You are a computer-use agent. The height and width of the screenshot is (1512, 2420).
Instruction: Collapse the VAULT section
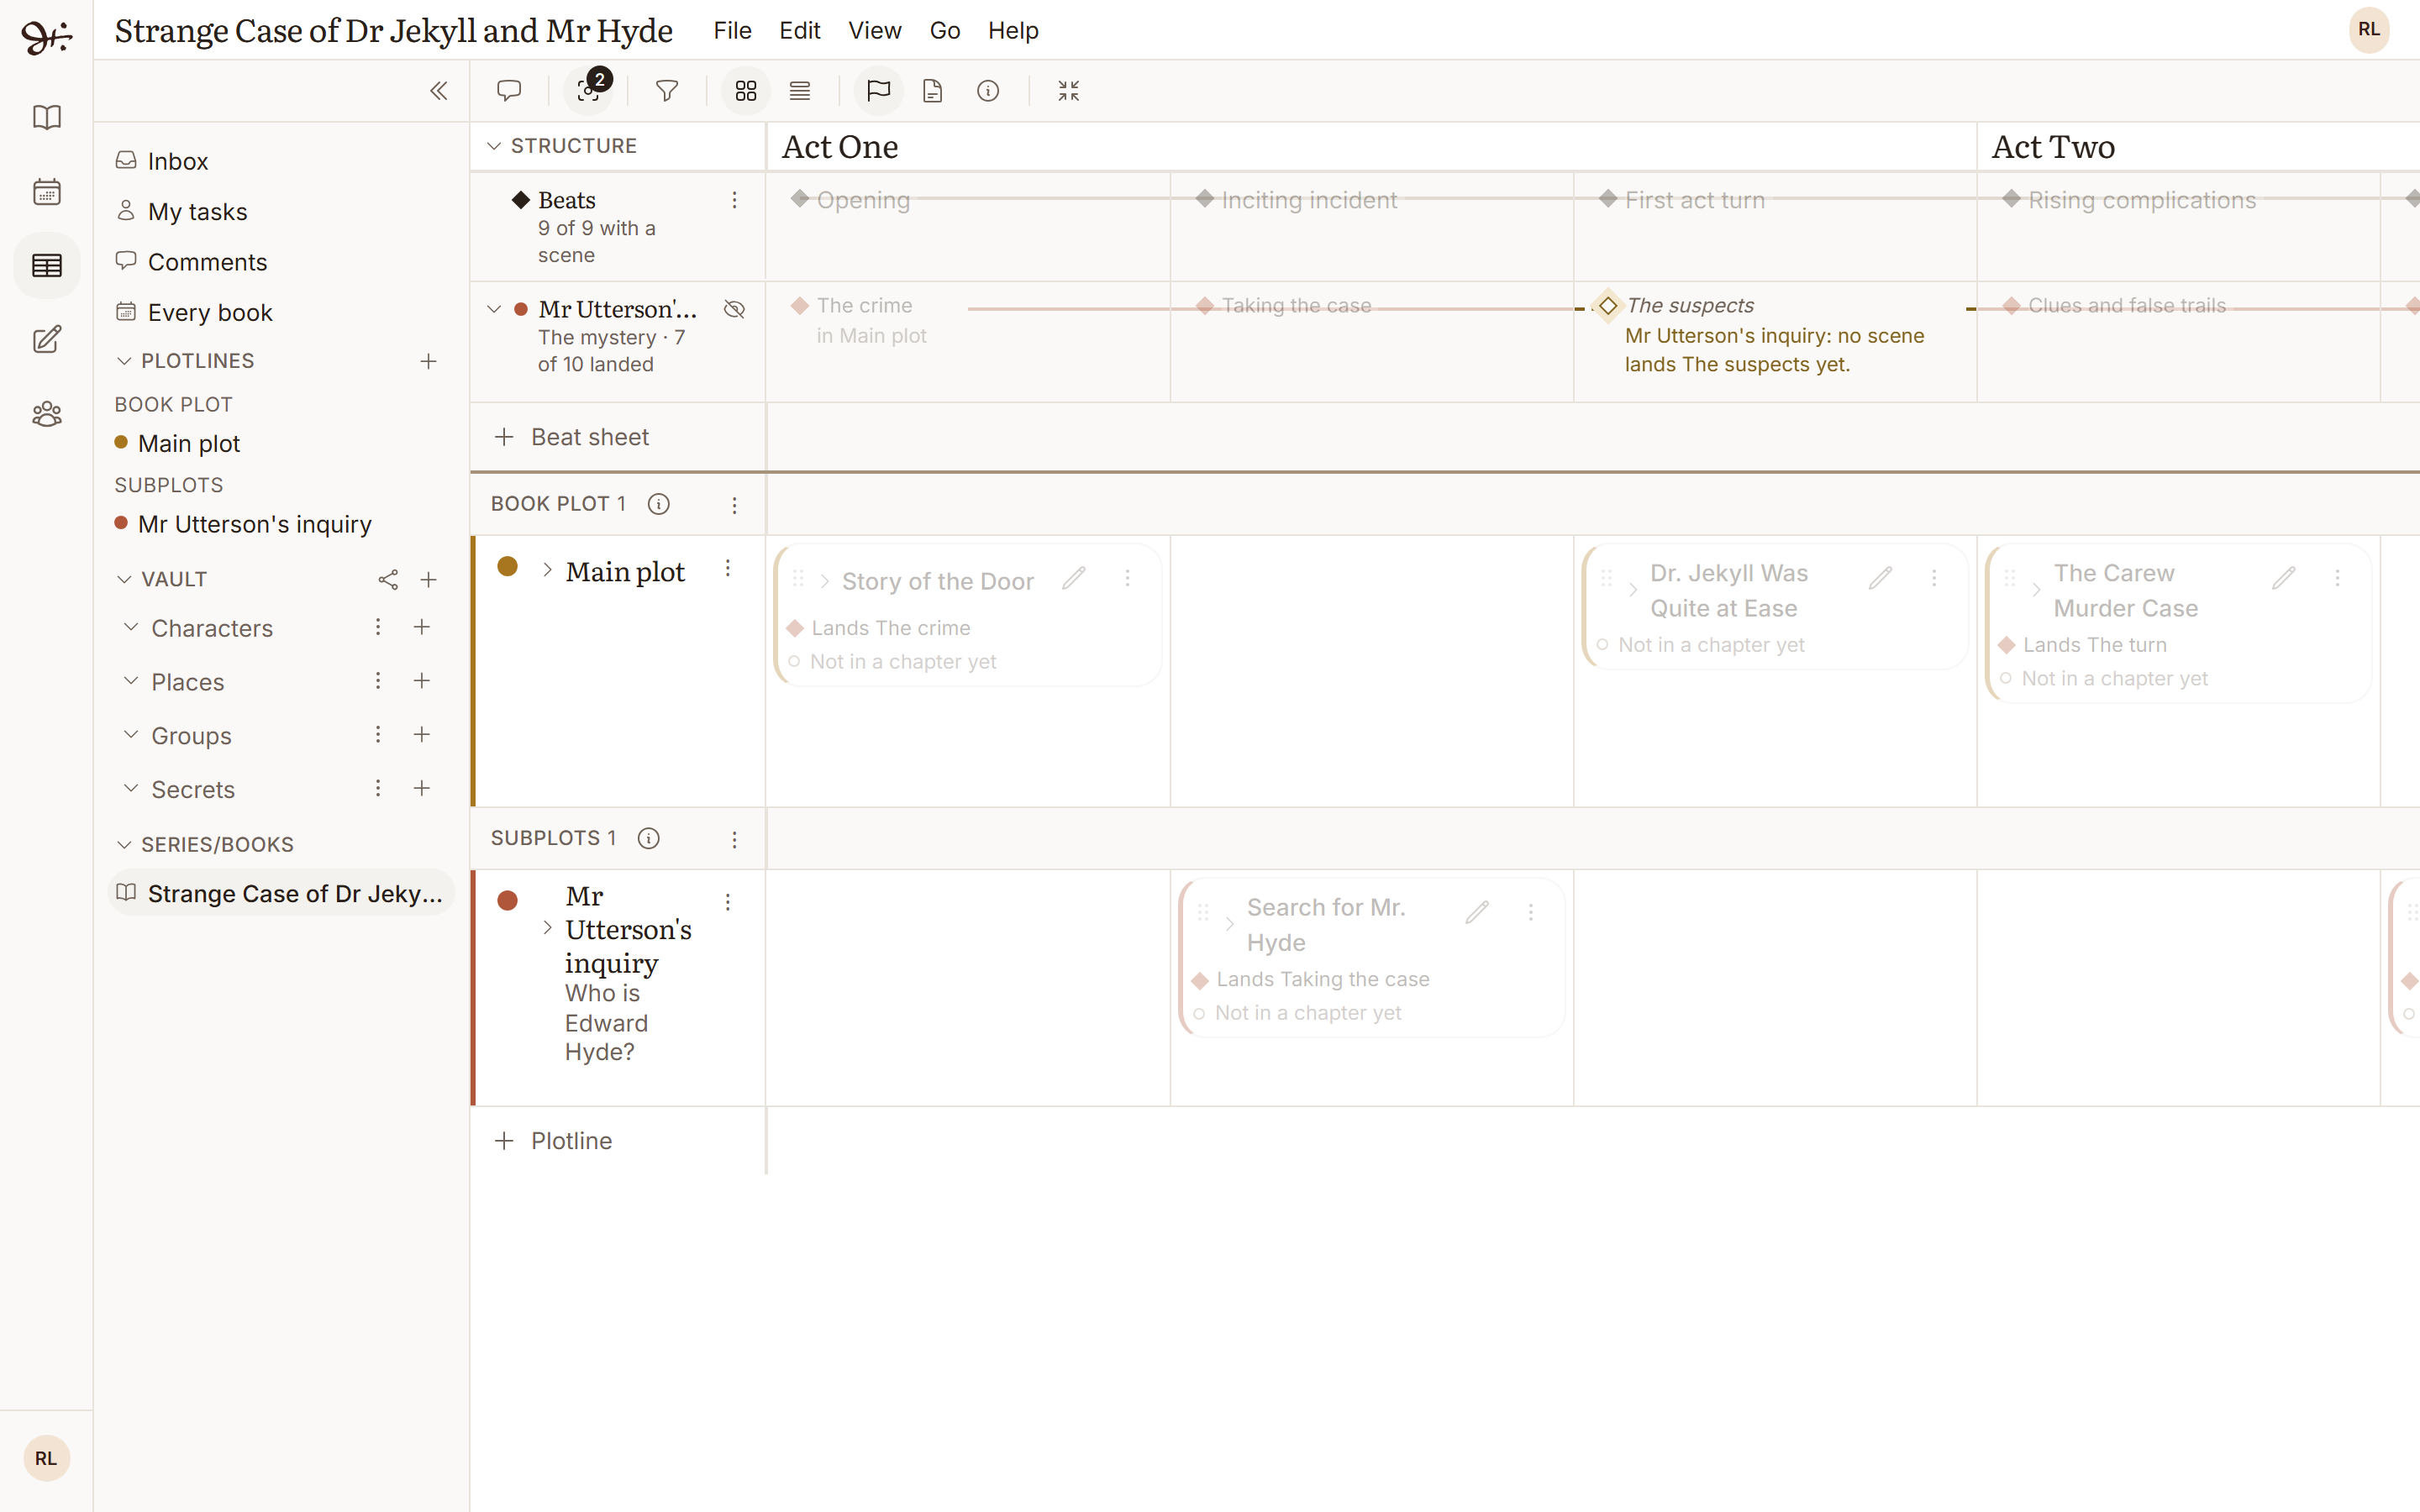click(124, 580)
